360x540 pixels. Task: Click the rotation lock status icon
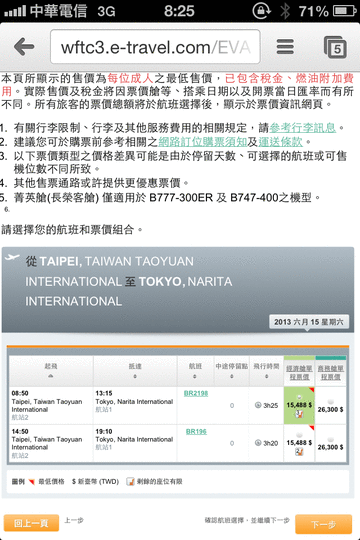(262, 11)
